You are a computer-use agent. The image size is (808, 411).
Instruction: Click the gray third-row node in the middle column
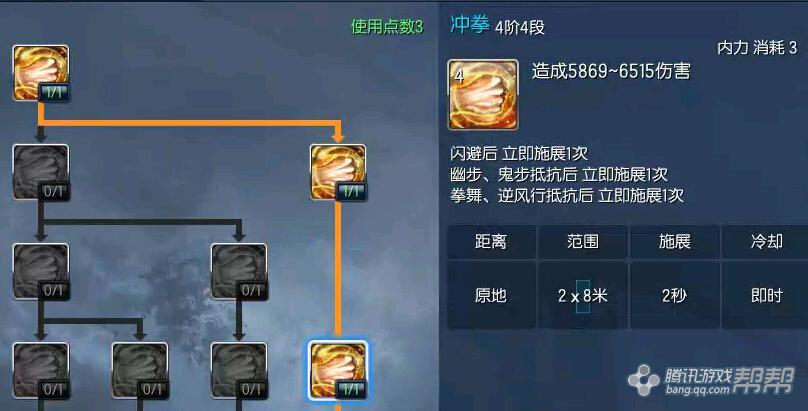239,271
